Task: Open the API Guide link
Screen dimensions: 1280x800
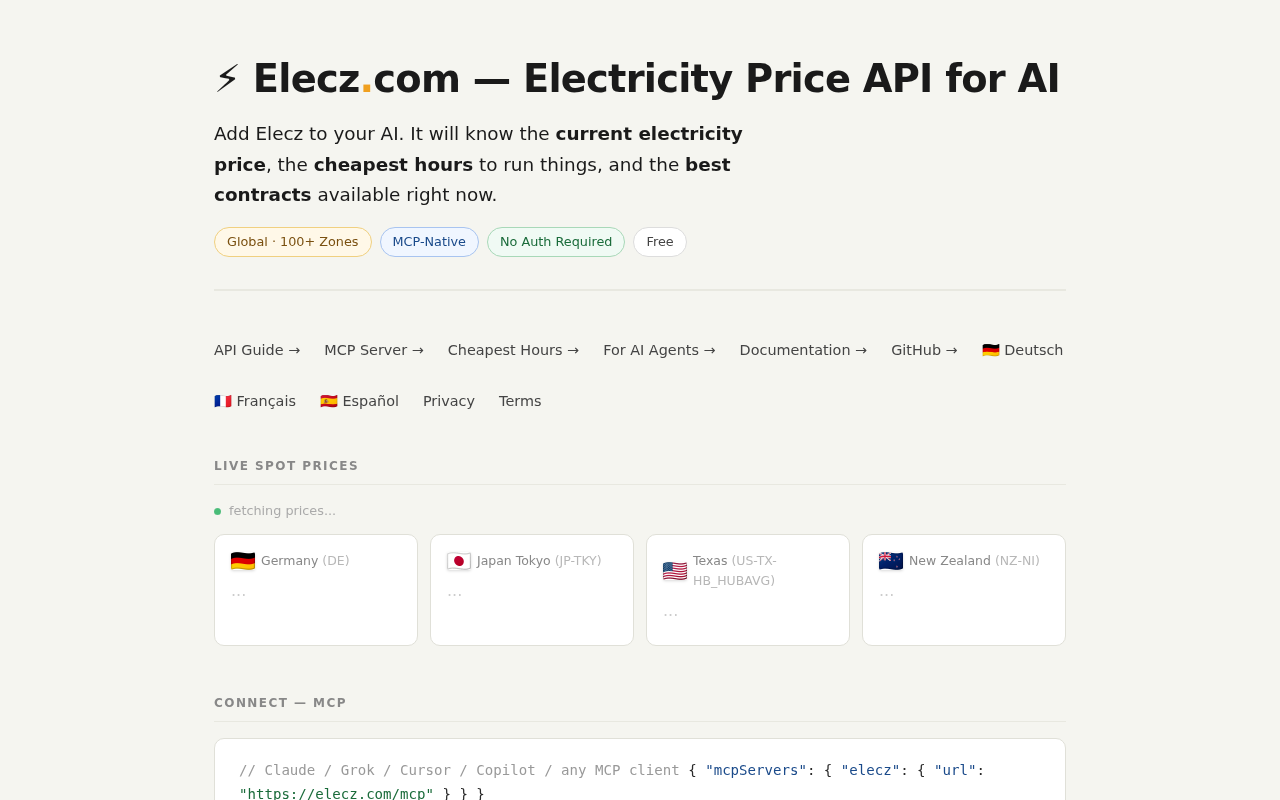Action: point(257,350)
